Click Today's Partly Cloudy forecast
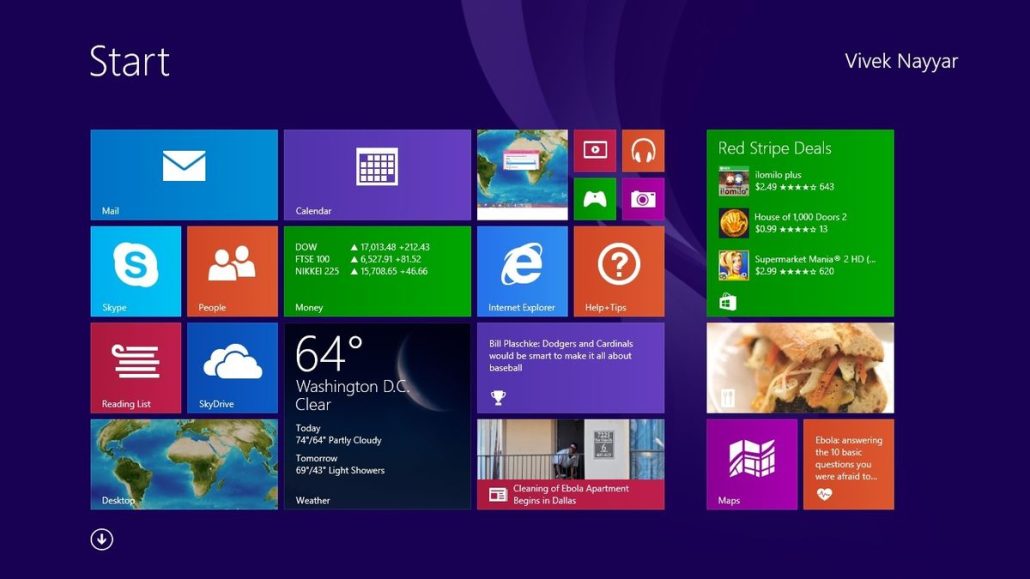 (x=338, y=434)
